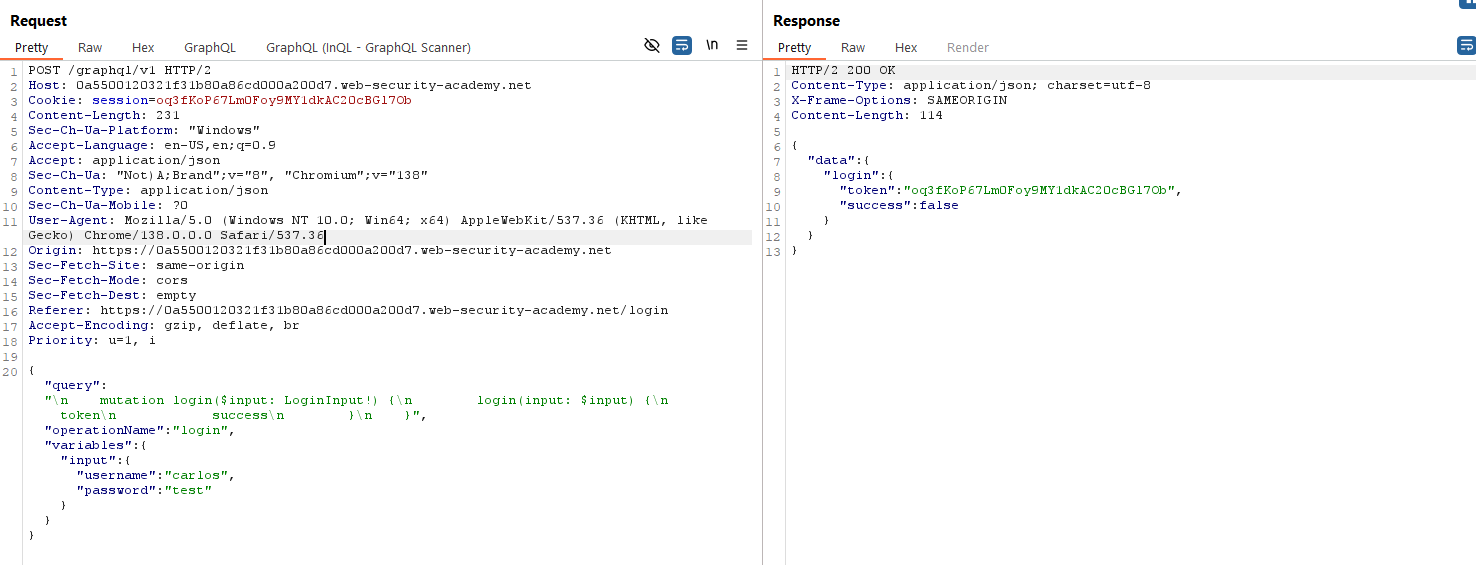Select the Request Pretty tab
Viewport: 1476px width, 565px height.
[32, 47]
